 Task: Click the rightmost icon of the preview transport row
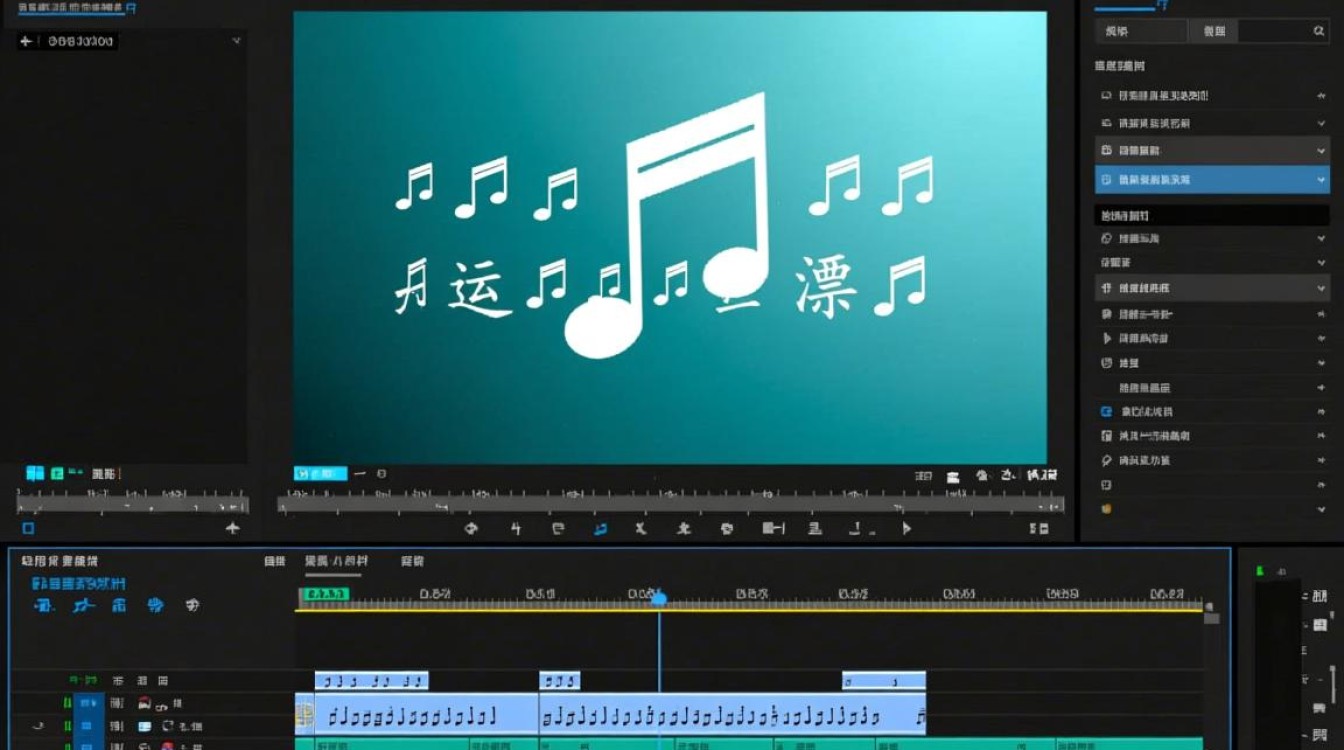point(1040,529)
